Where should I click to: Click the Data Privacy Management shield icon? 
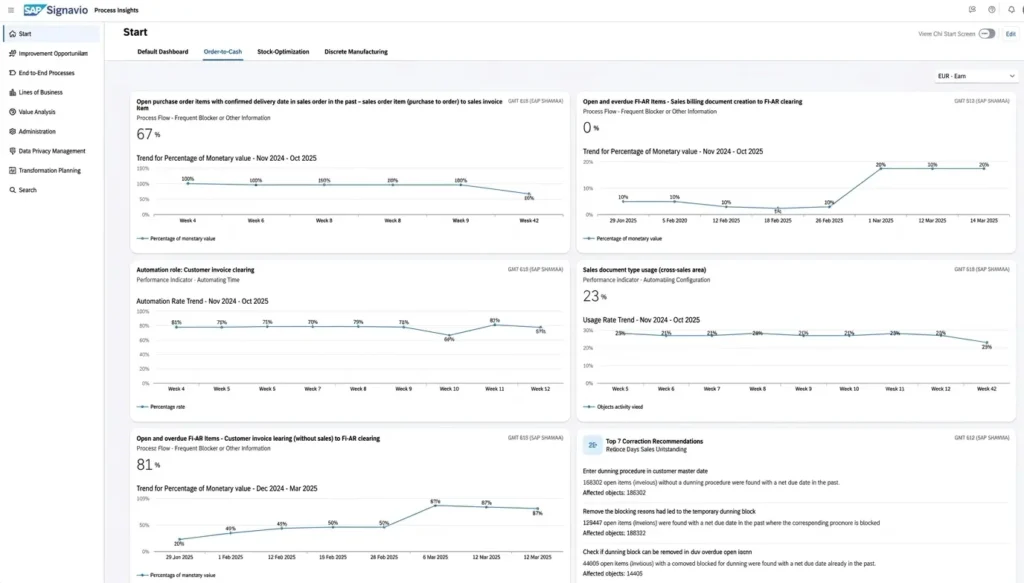pyautogui.click(x=12, y=151)
